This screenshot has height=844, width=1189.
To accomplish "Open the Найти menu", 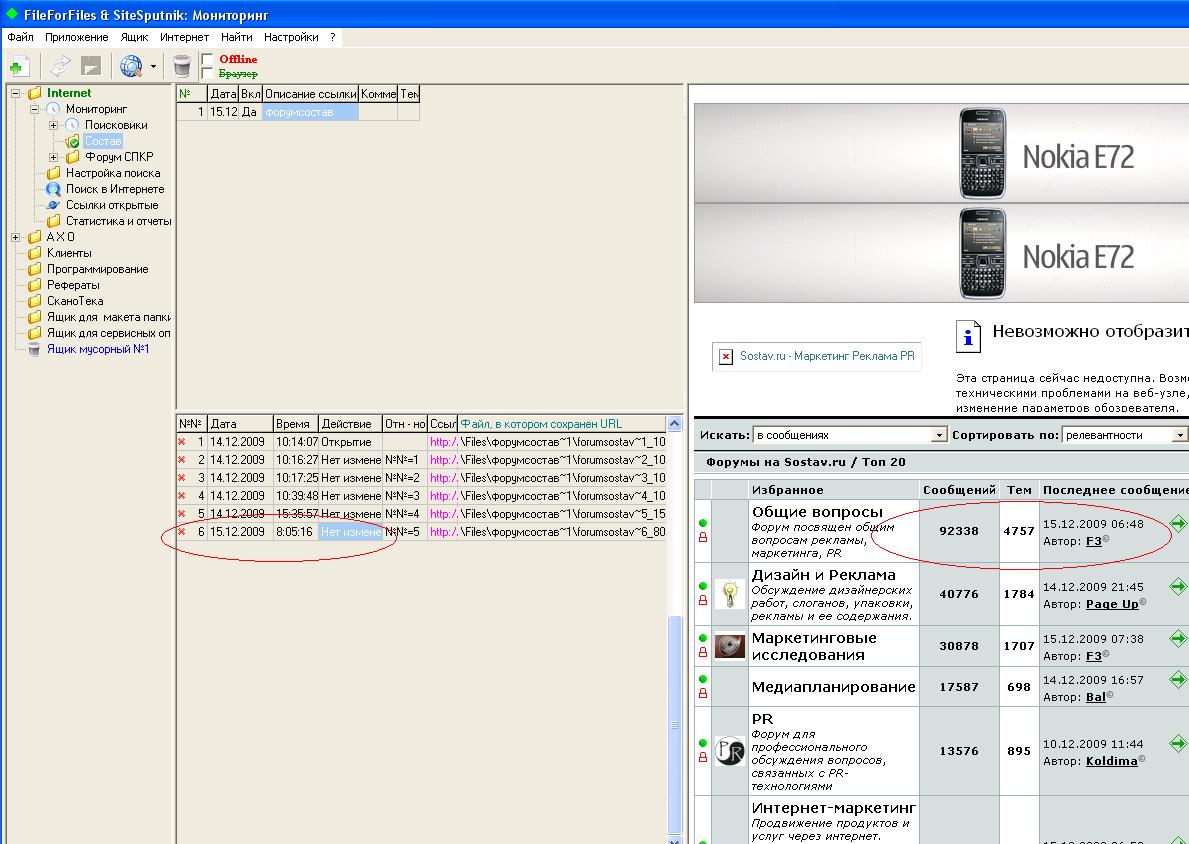I will click(x=237, y=37).
